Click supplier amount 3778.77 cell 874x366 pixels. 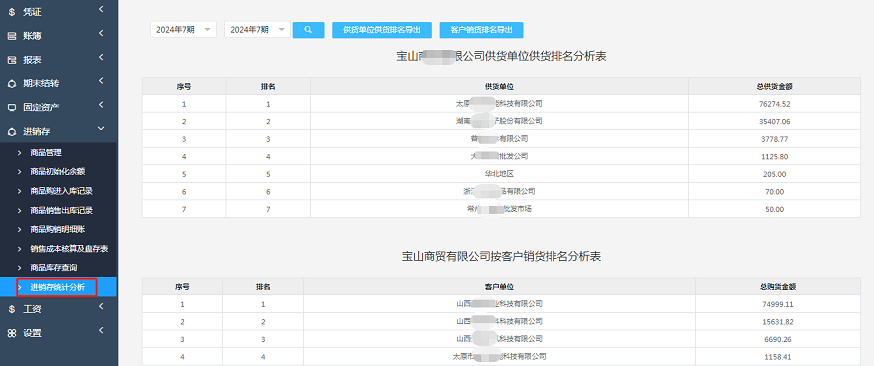point(775,139)
